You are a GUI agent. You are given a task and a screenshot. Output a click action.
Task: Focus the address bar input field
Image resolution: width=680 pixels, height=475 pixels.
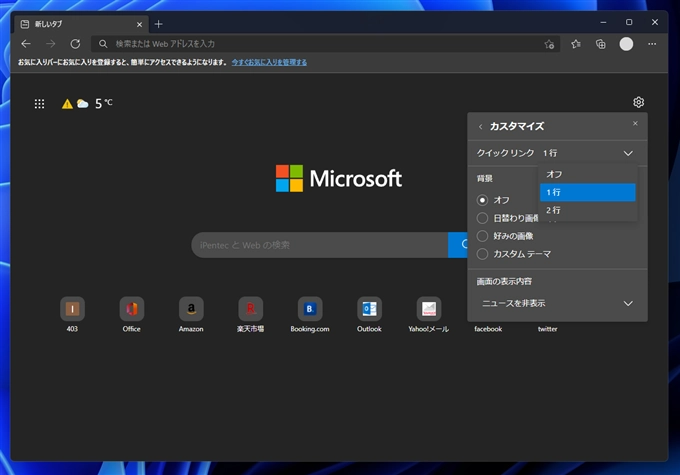coord(325,44)
